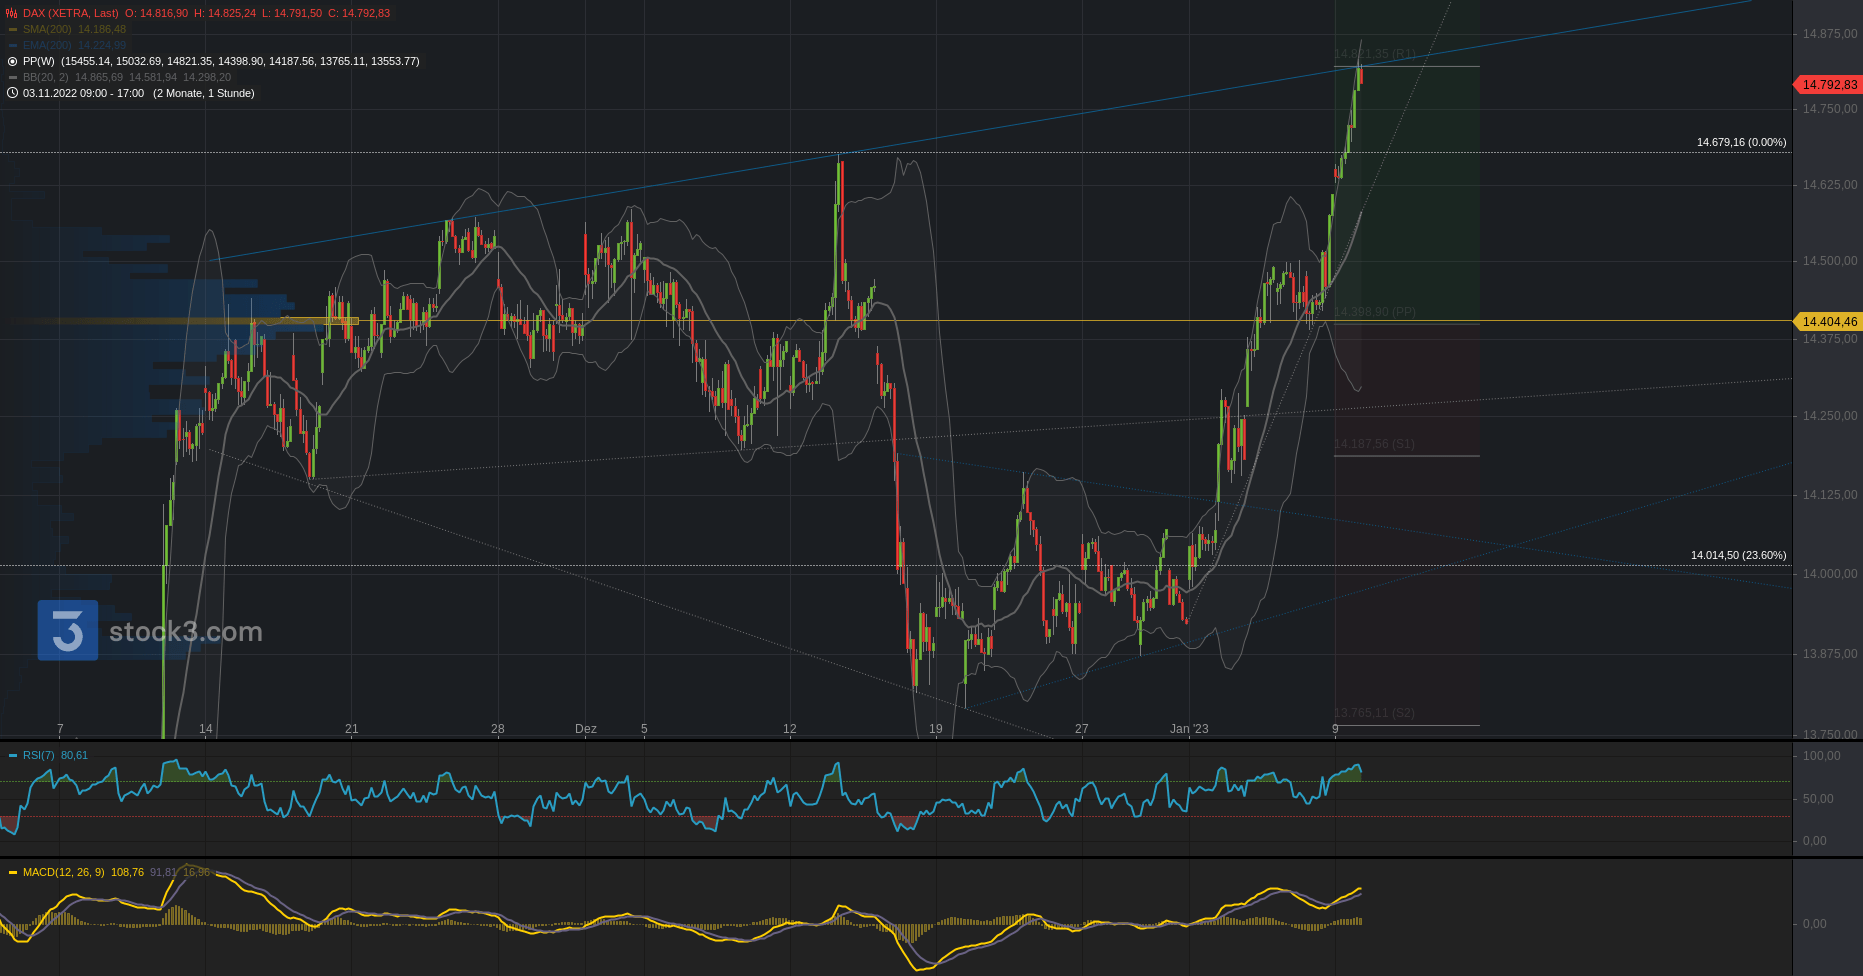Click the RSI(7) legend line marker

pos(13,755)
